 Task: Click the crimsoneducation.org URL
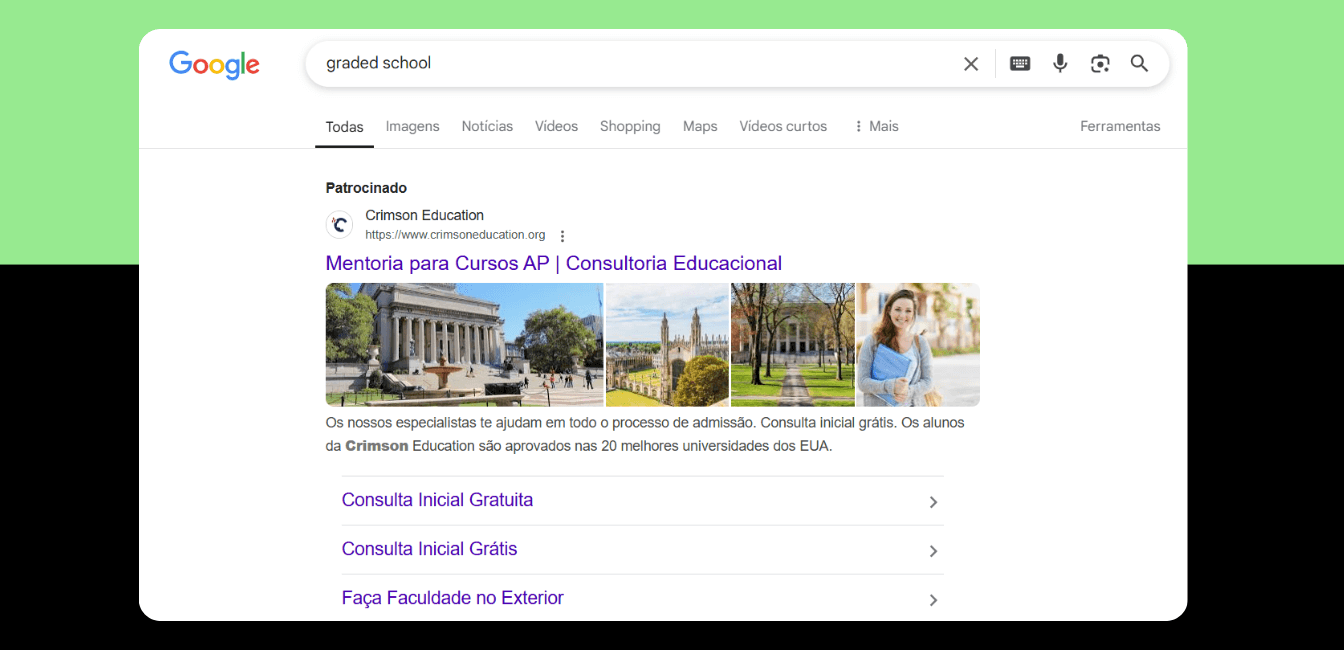tap(455, 235)
